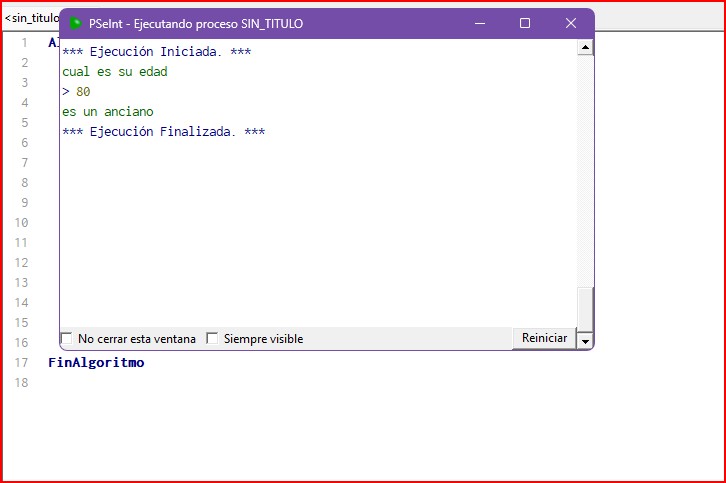Click line number 17 in the gutter
Screen dimensions: 726x483
pos(23,363)
